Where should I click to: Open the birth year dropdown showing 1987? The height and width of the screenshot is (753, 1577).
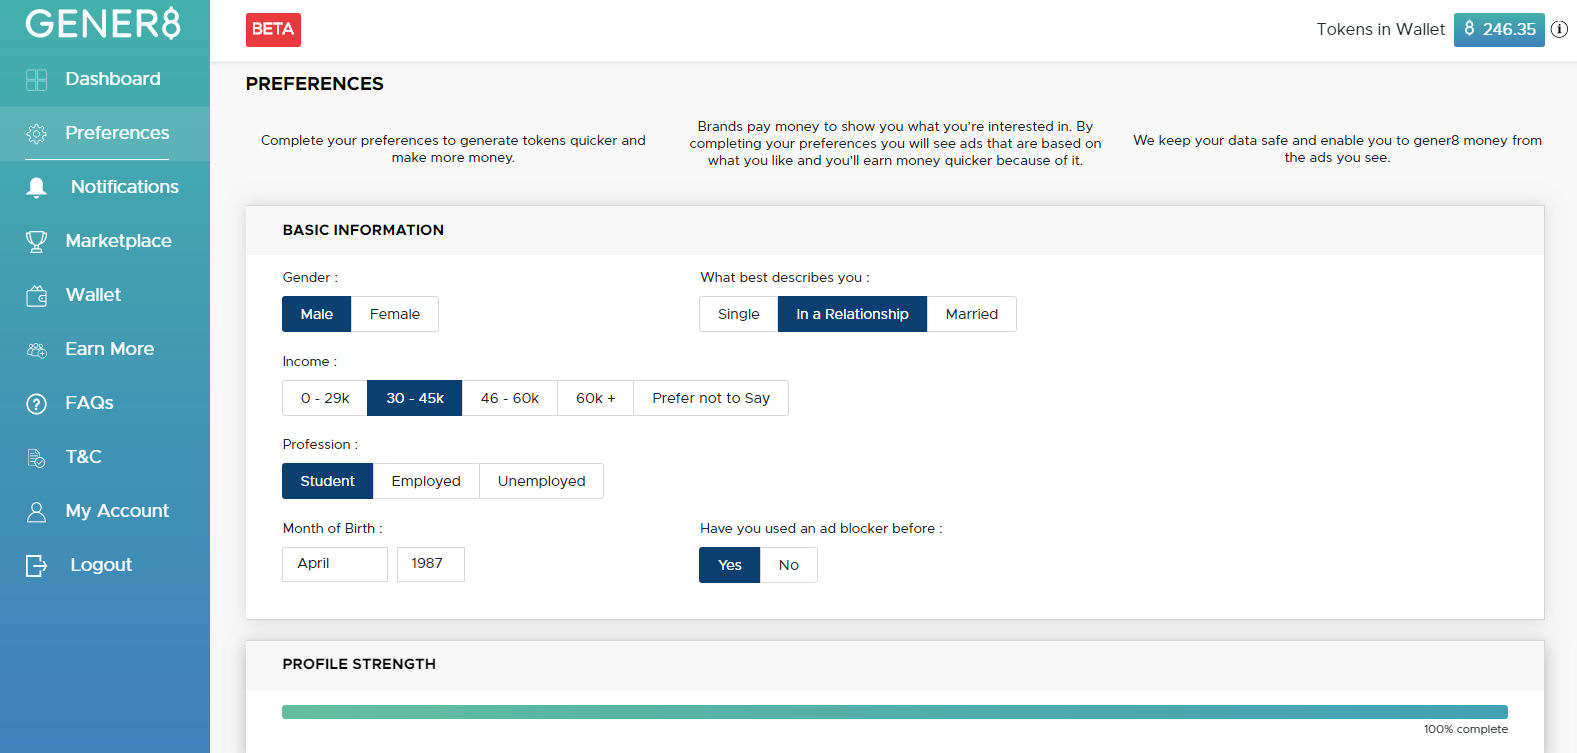pos(430,564)
